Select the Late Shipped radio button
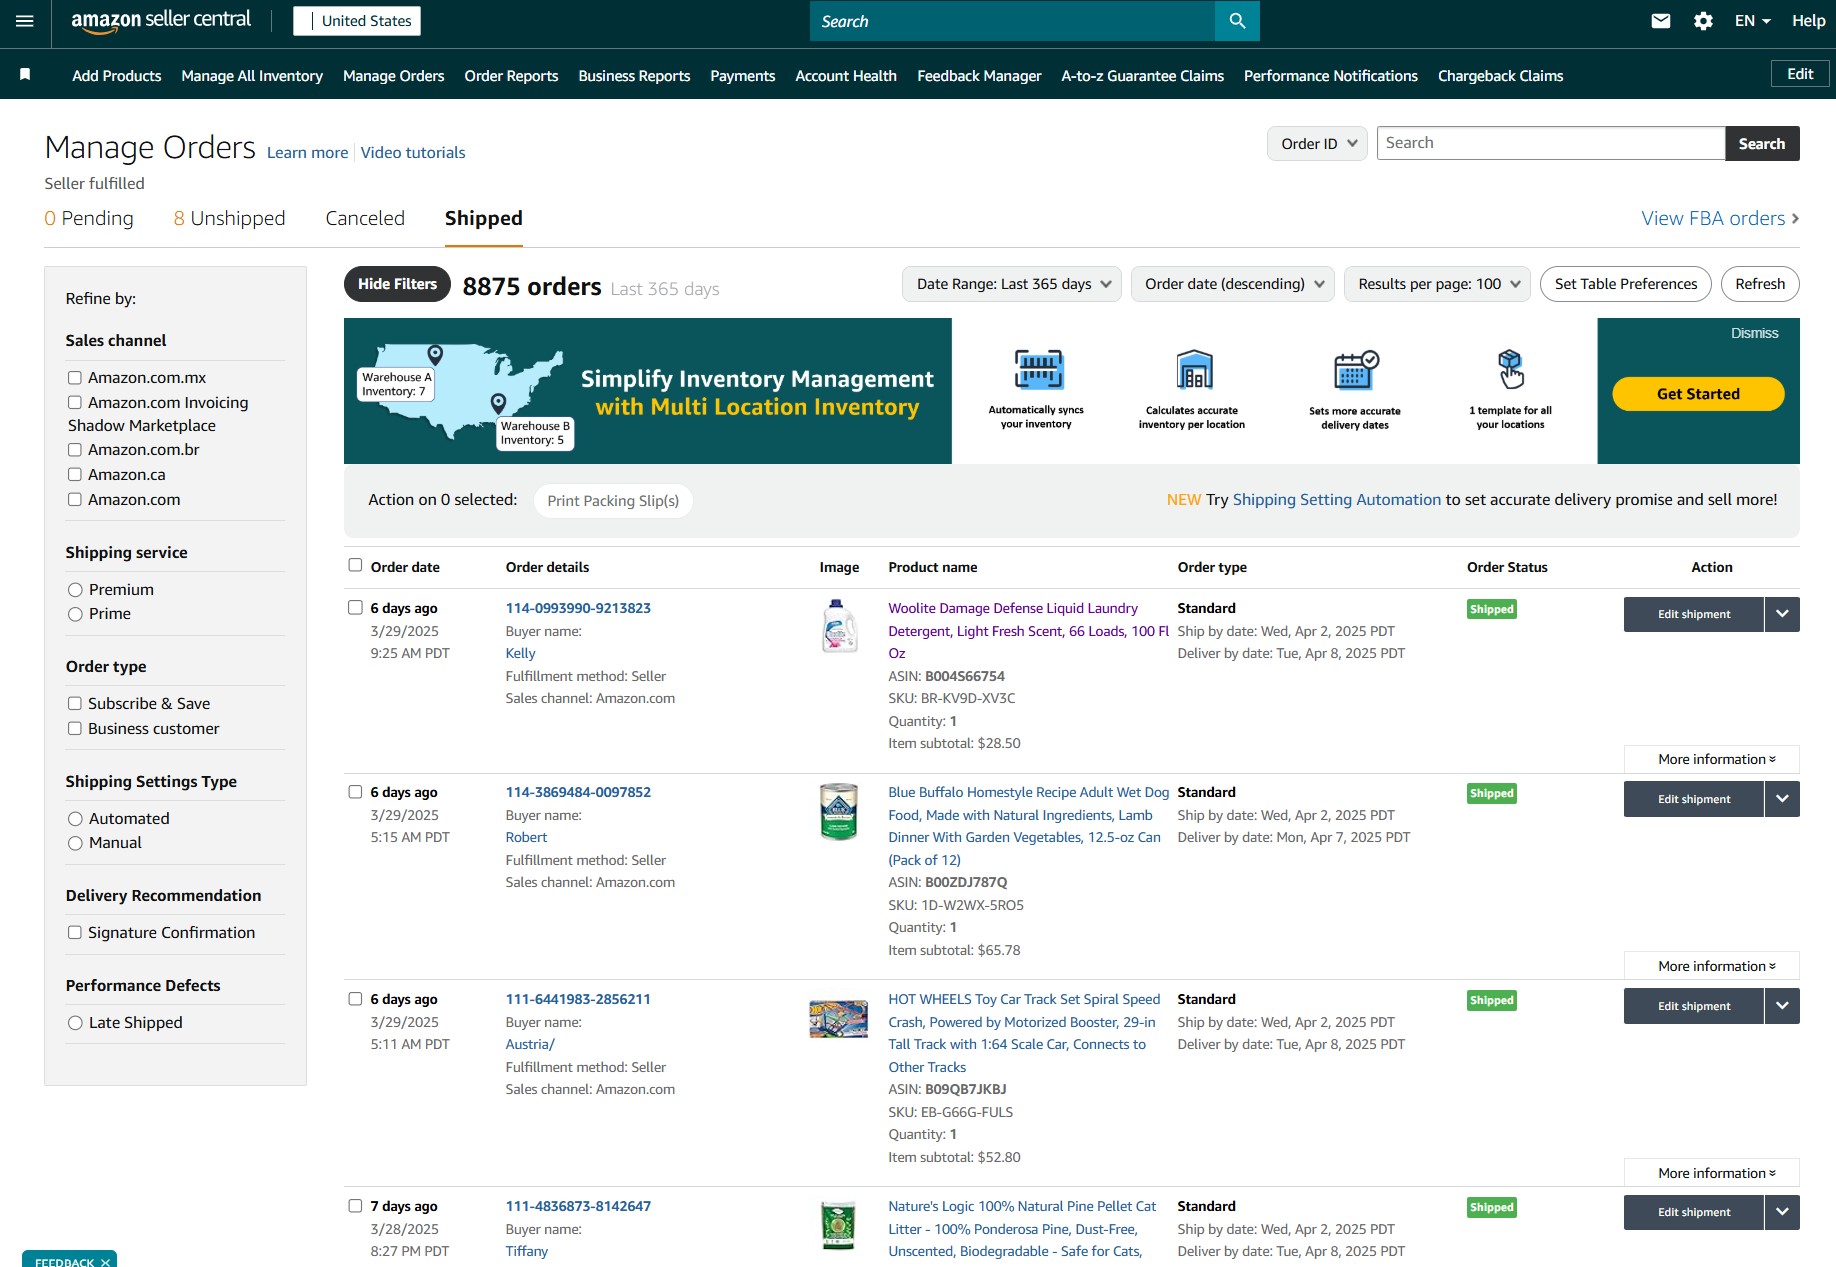1836x1267 pixels. pos(75,1023)
